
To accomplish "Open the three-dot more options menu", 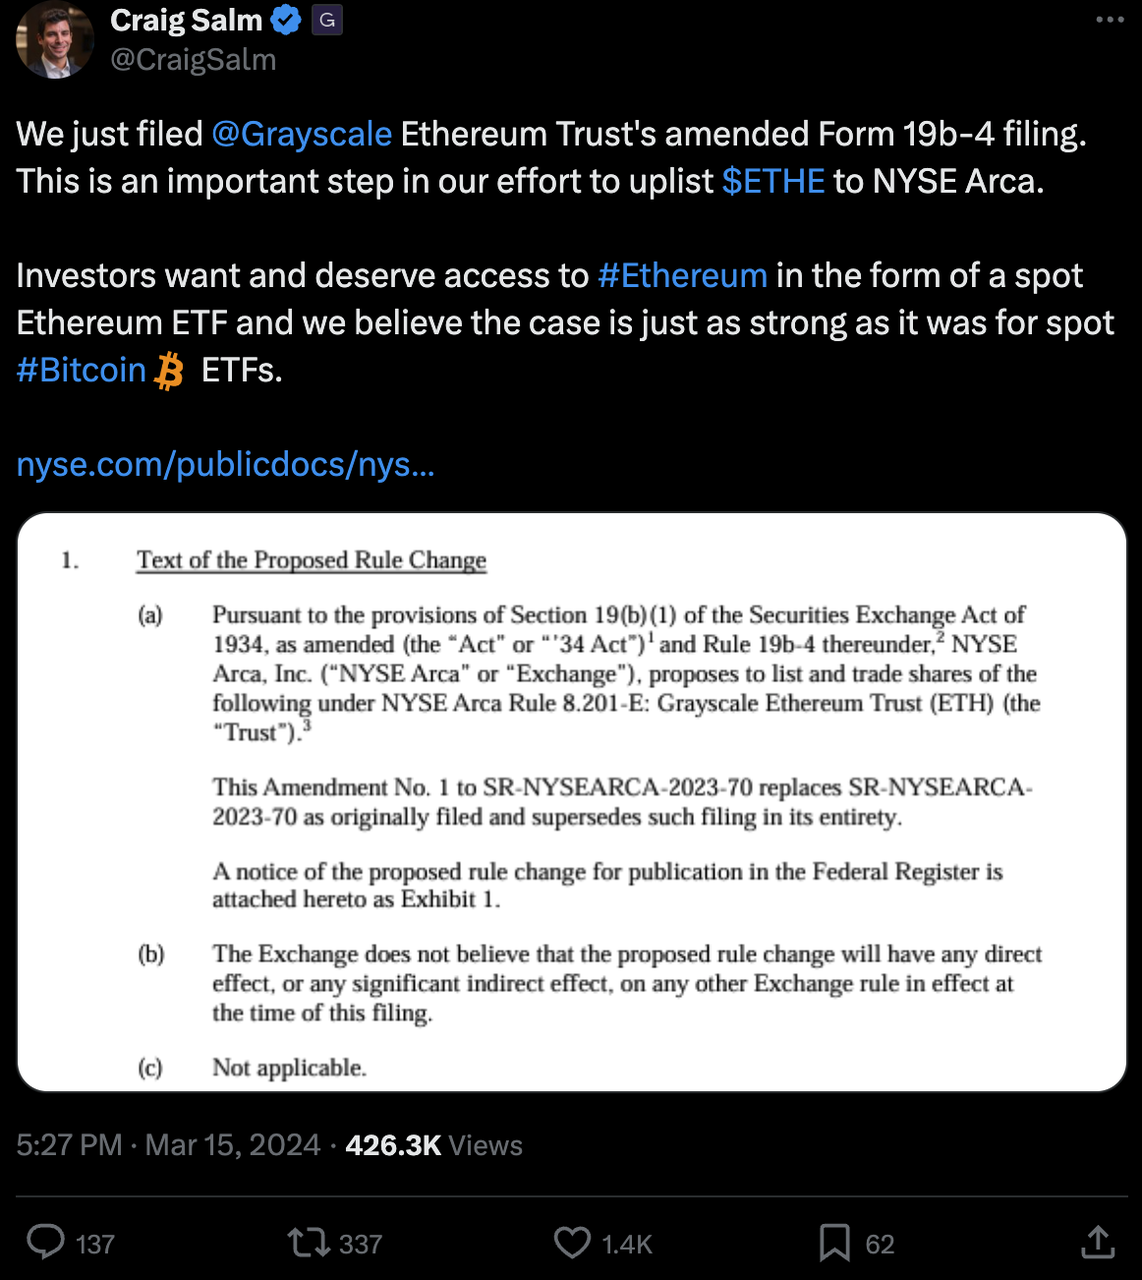I will (1110, 20).
